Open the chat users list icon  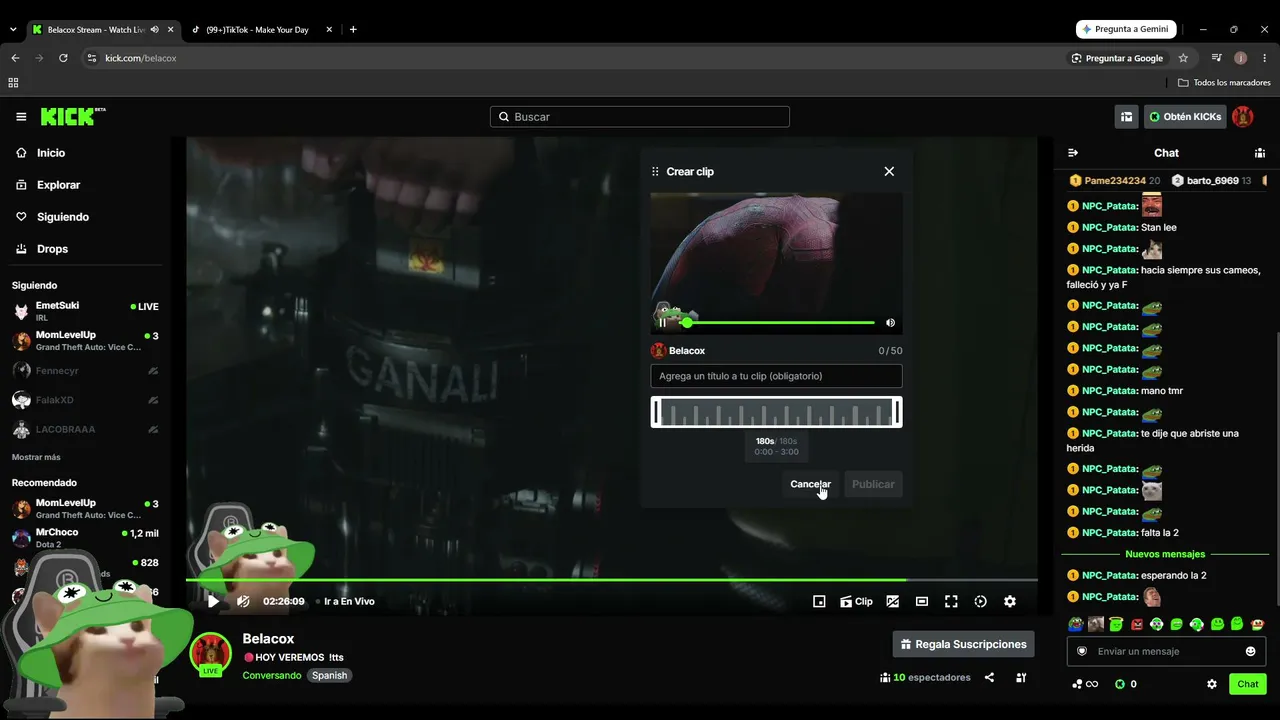(x=1260, y=153)
